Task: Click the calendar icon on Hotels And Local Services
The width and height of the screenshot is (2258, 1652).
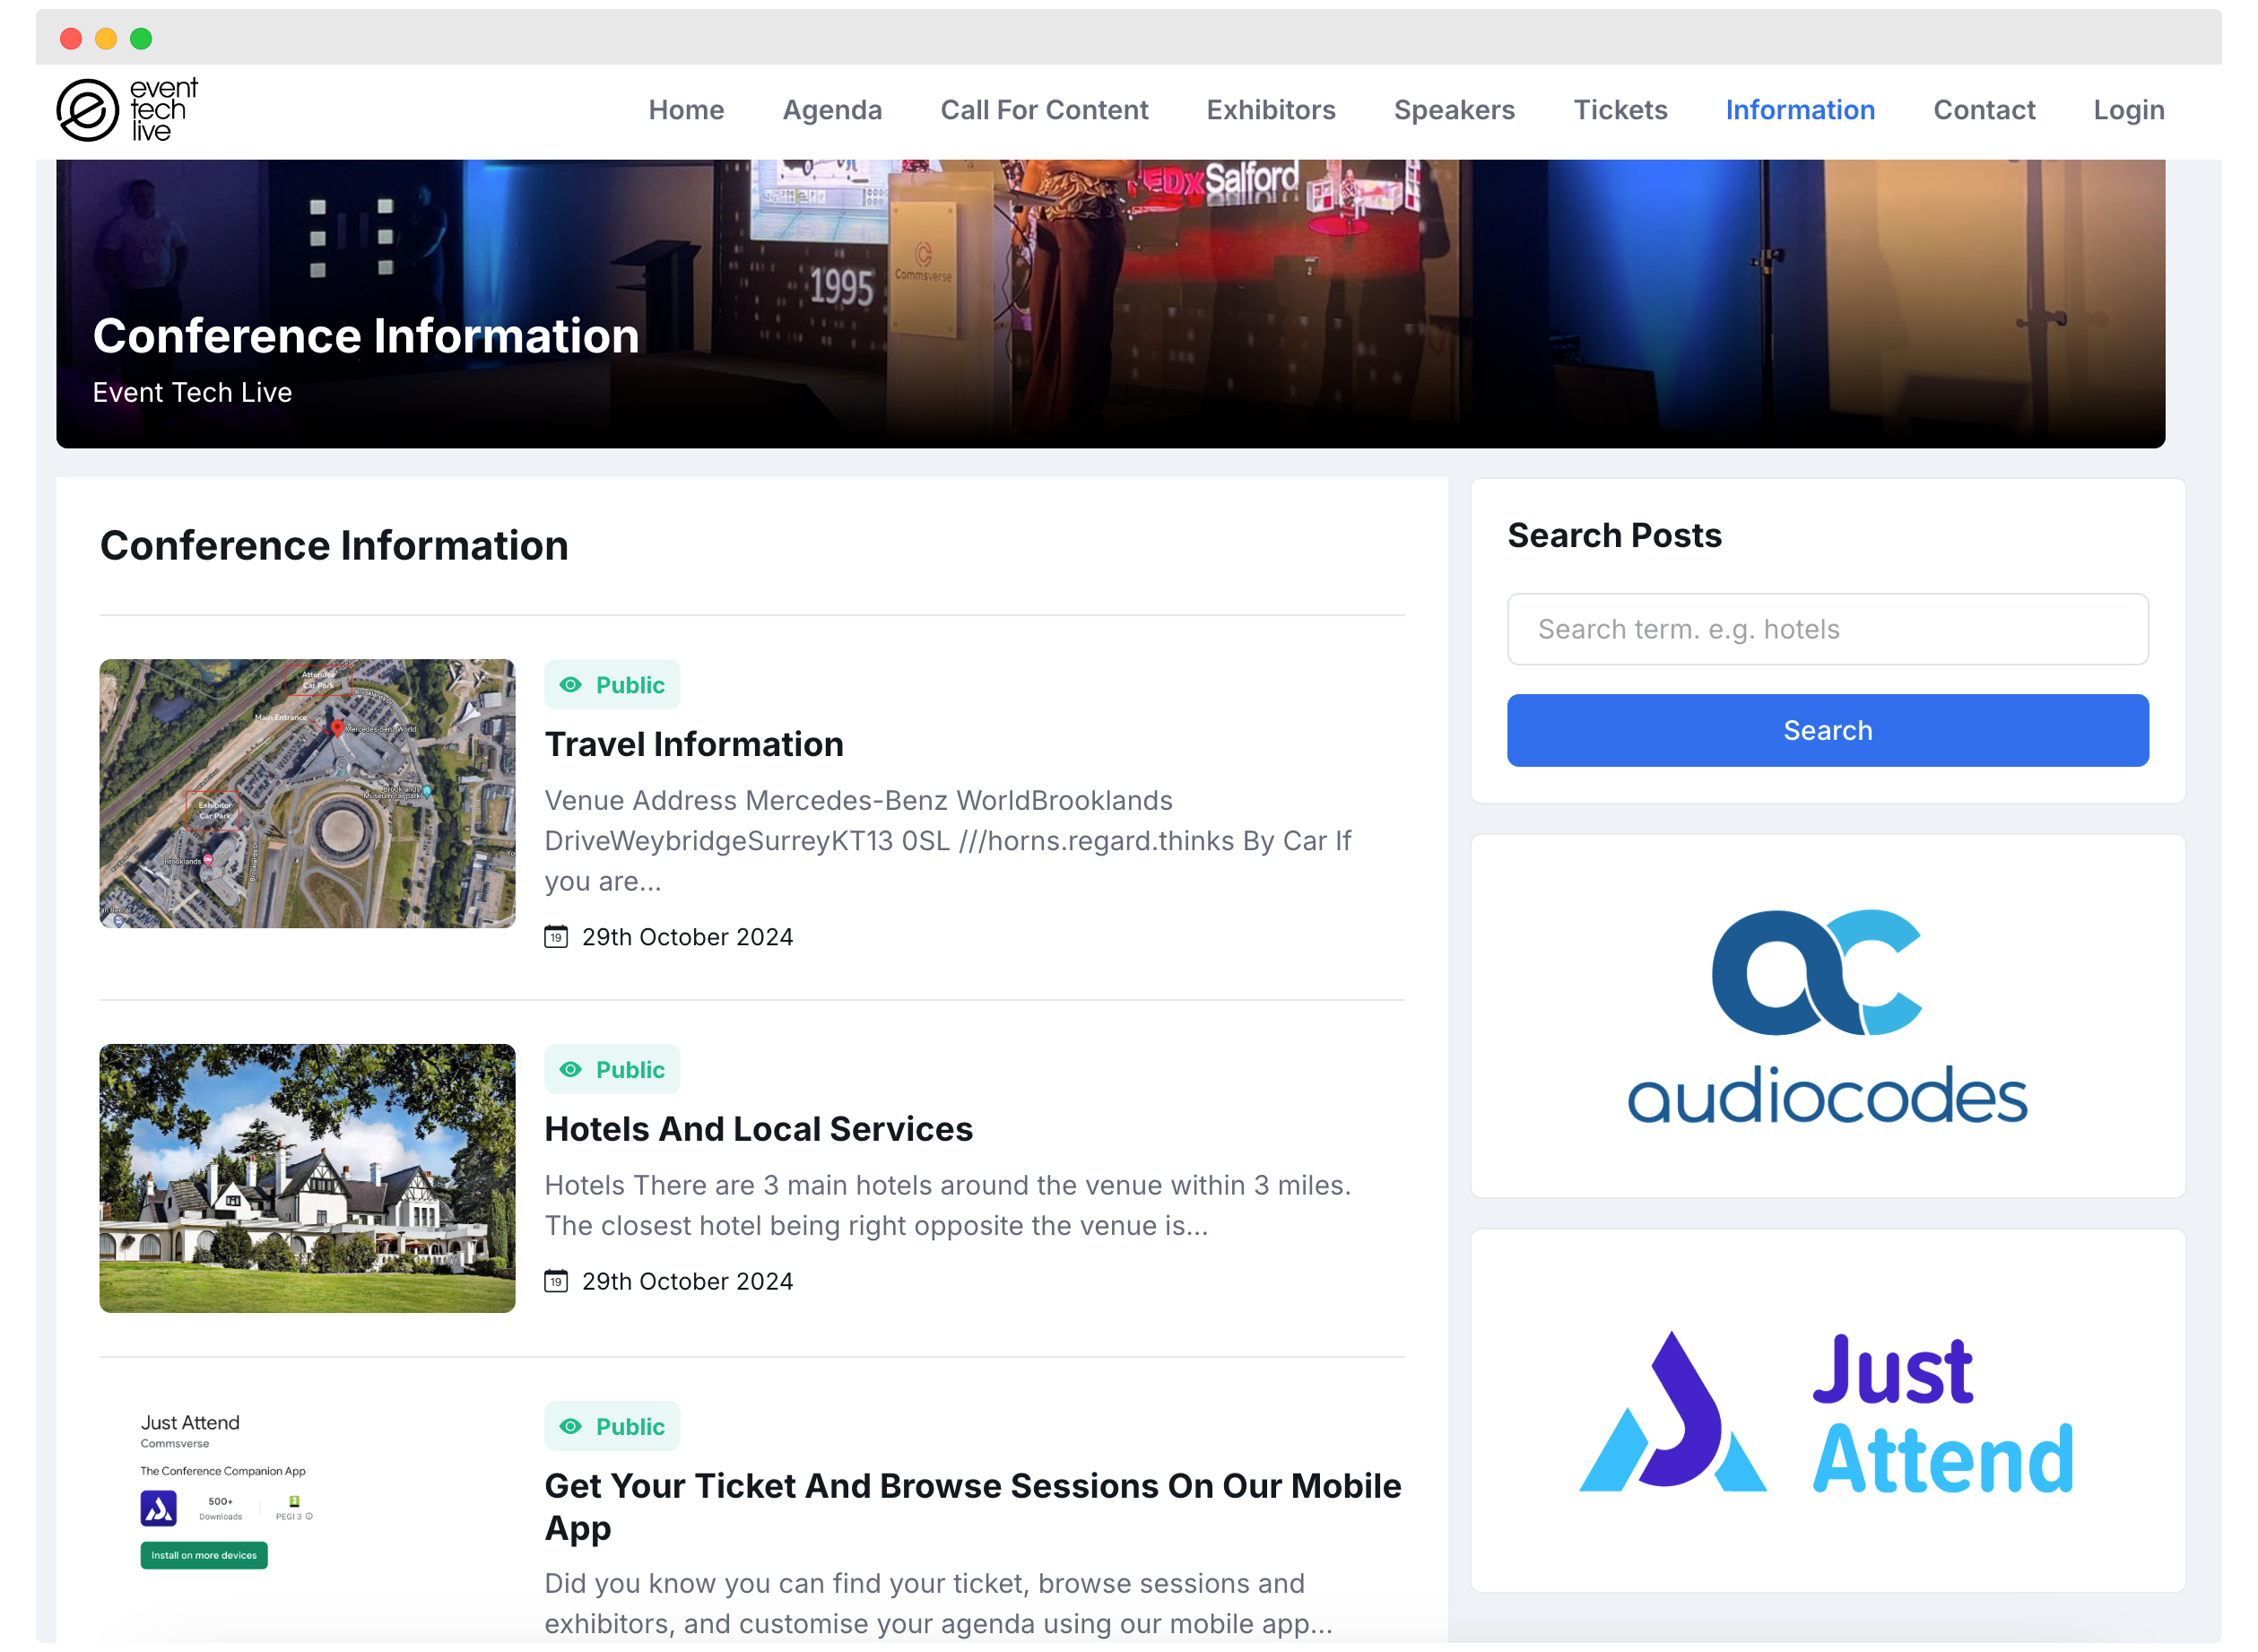Action: pyautogui.click(x=556, y=1280)
